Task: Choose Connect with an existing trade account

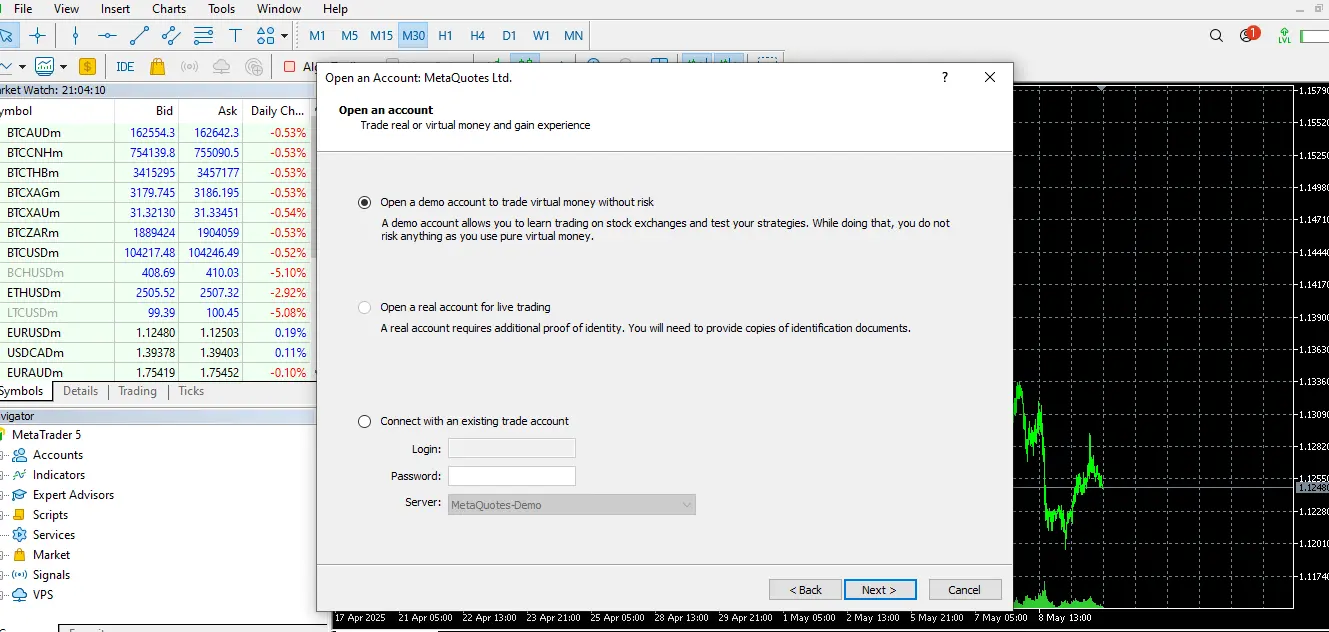Action: click(x=365, y=421)
